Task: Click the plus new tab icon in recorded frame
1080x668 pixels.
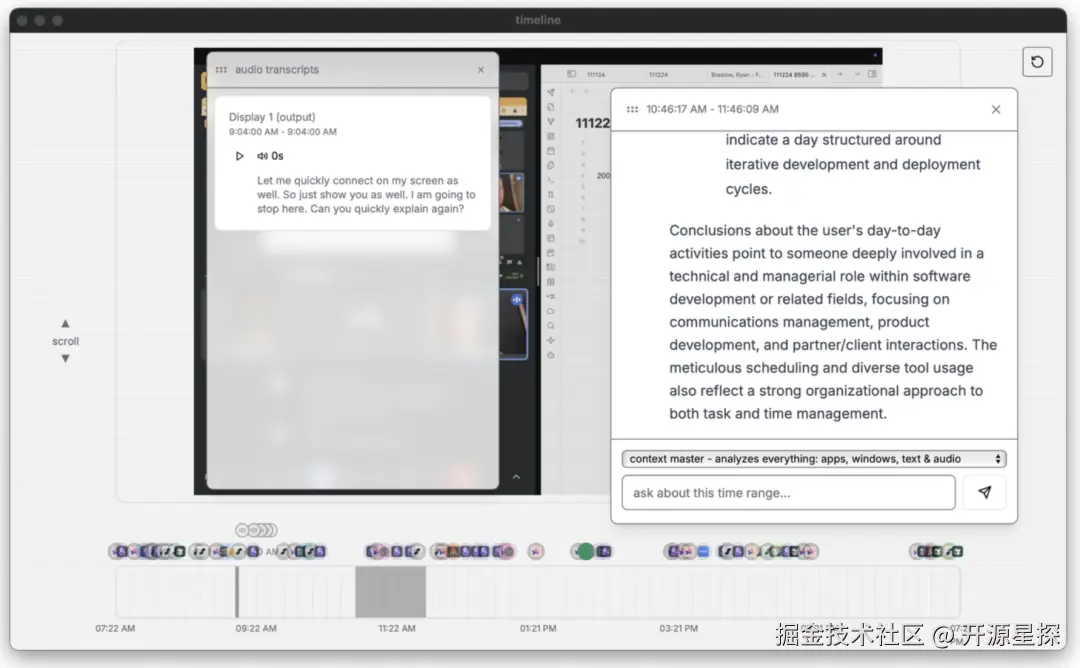Action: [x=840, y=74]
